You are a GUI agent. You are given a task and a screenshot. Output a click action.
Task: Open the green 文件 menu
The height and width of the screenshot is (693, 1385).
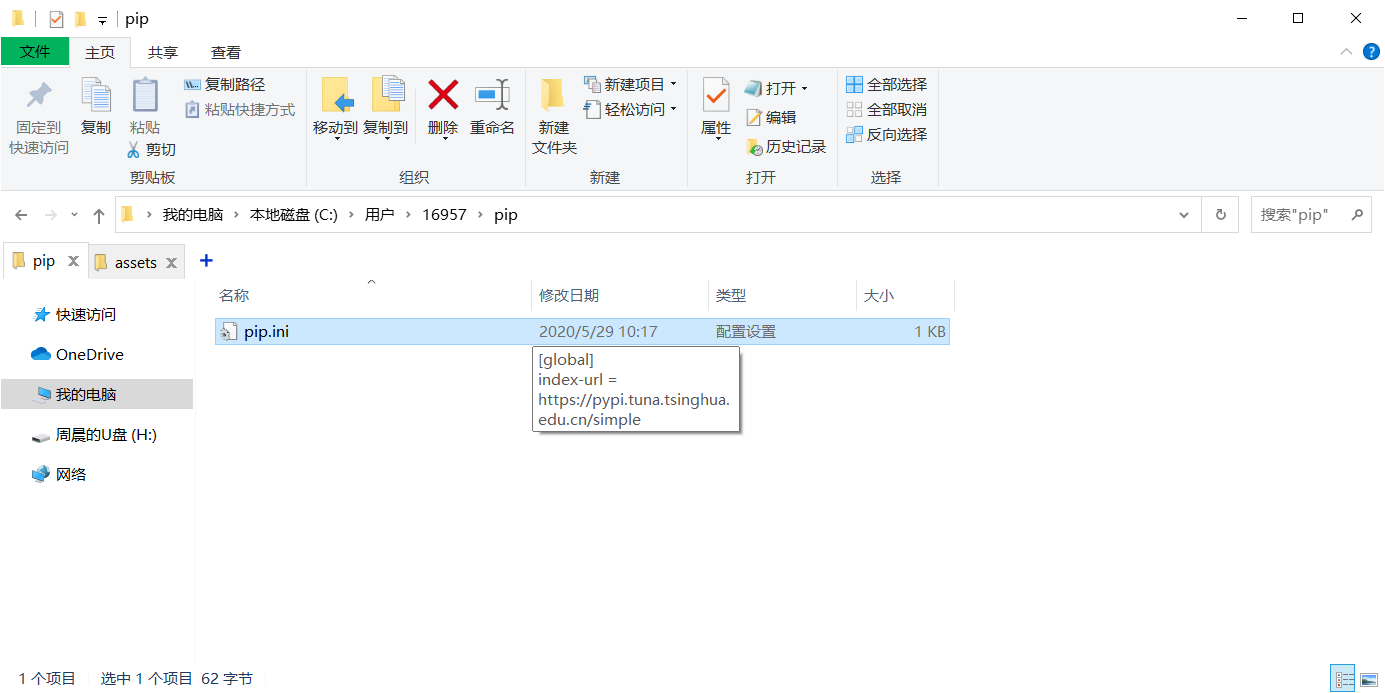tap(35, 52)
